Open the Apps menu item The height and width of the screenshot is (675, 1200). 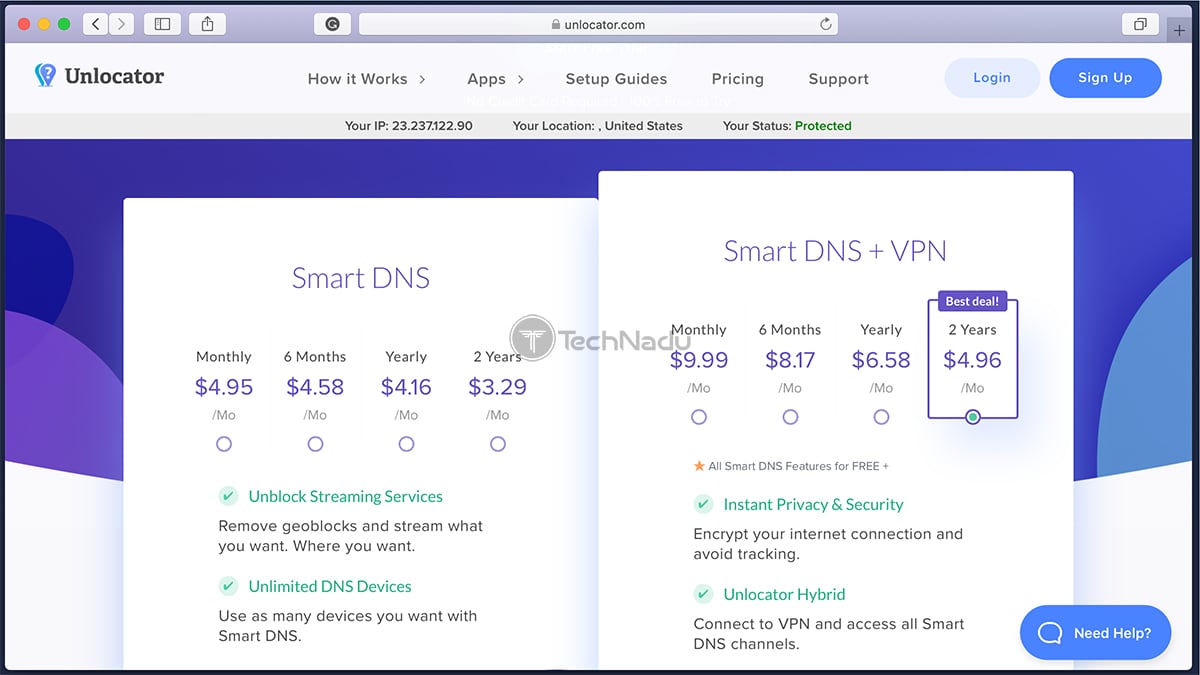coord(486,79)
